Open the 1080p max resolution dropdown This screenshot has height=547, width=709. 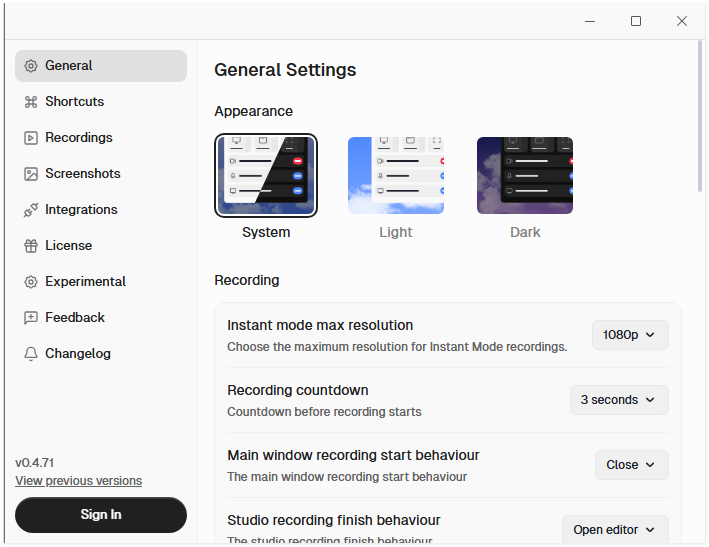pos(630,335)
